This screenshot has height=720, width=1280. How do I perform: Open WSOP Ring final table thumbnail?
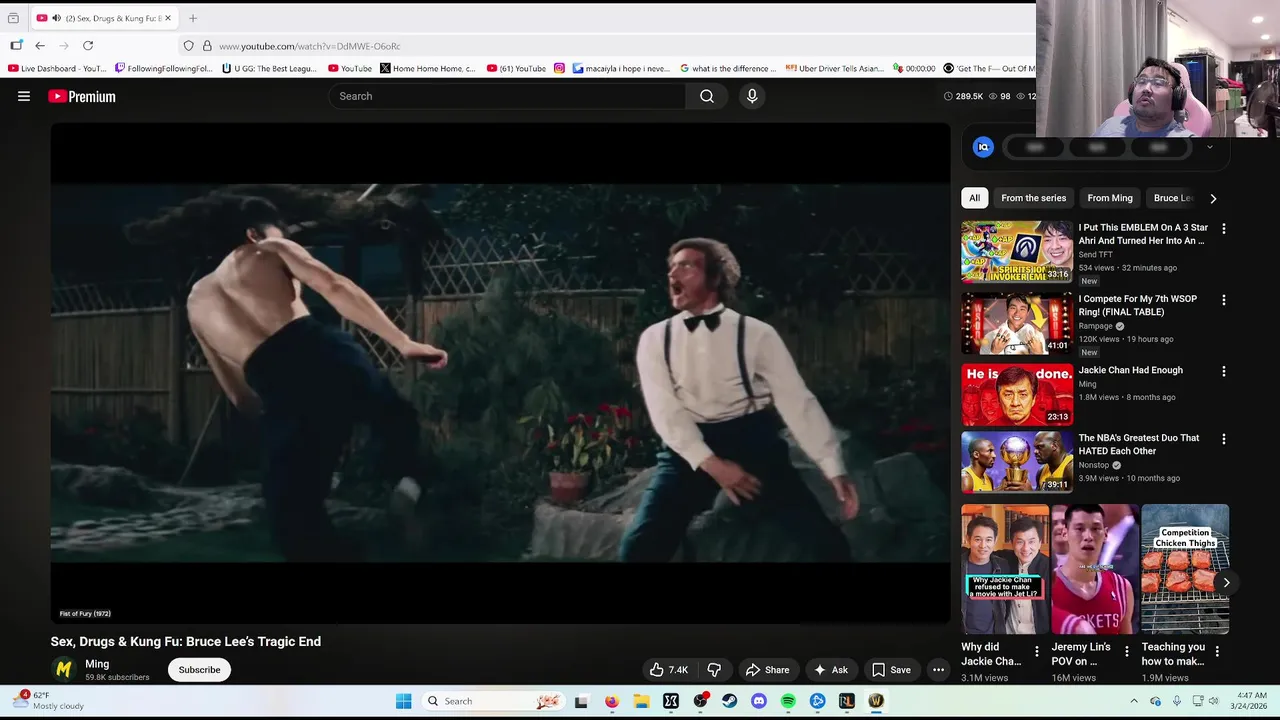[1016, 323]
